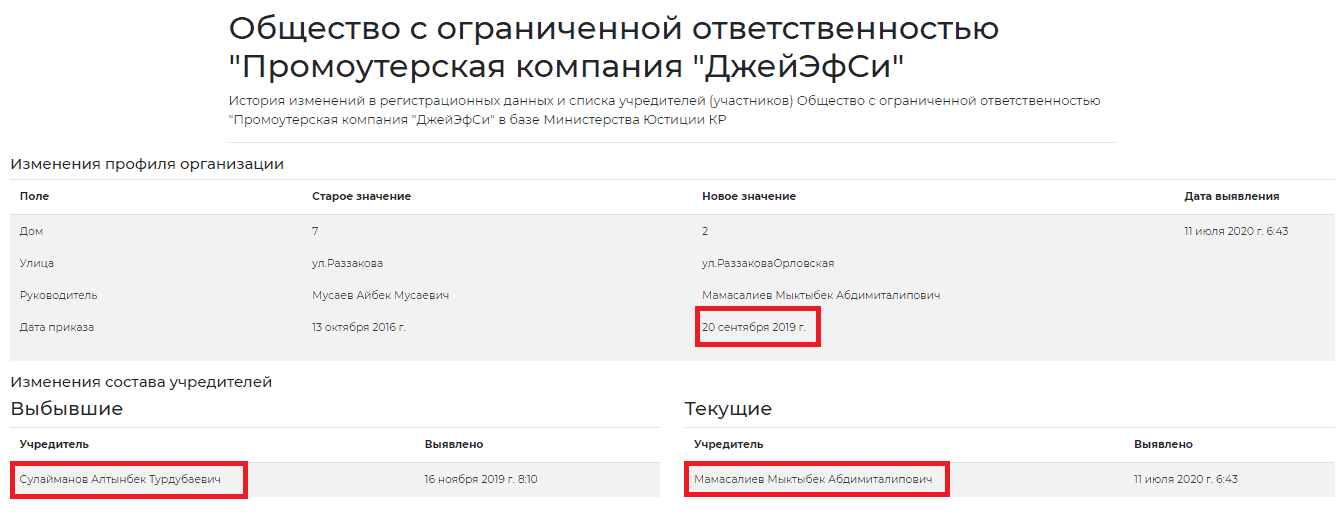Viewport: 1343px width, 527px height.
Task: Select new street value "ул.РаззаковаОрловская"
Action: 767,263
